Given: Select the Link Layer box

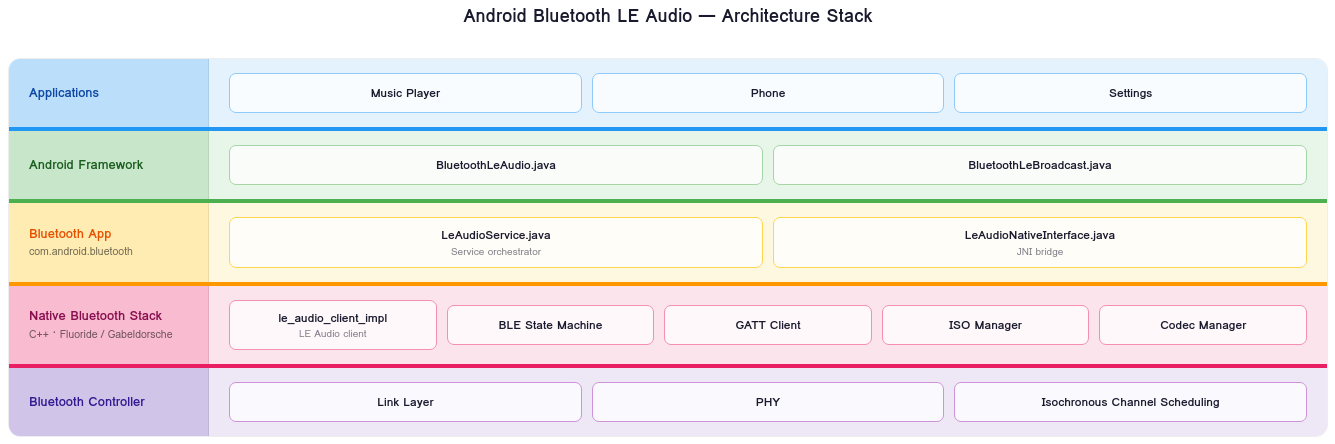Looking at the screenshot, I should (405, 402).
